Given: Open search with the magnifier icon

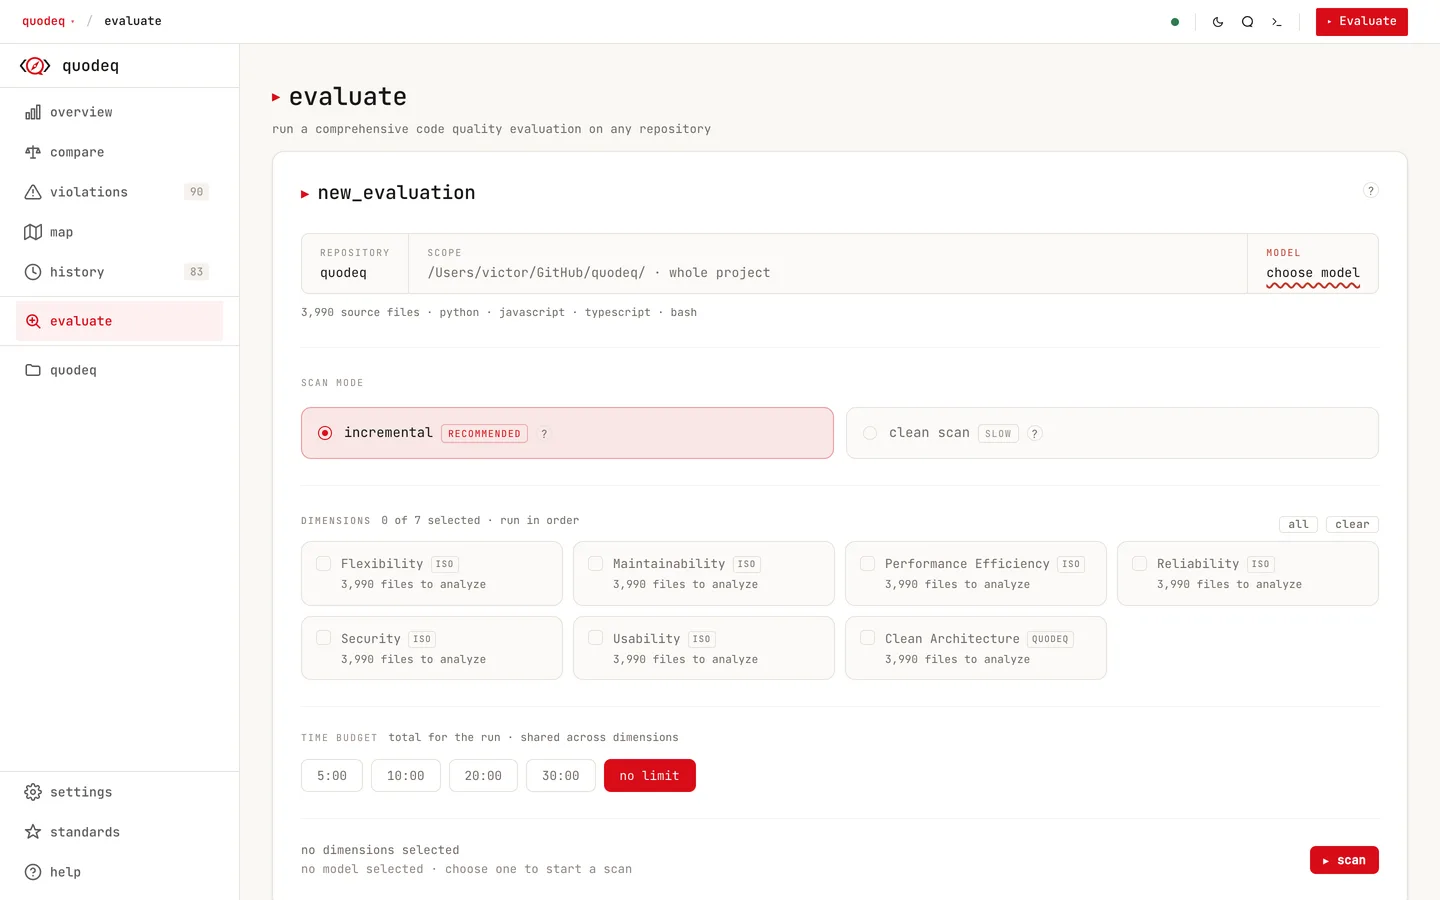Looking at the screenshot, I should click(x=1247, y=22).
